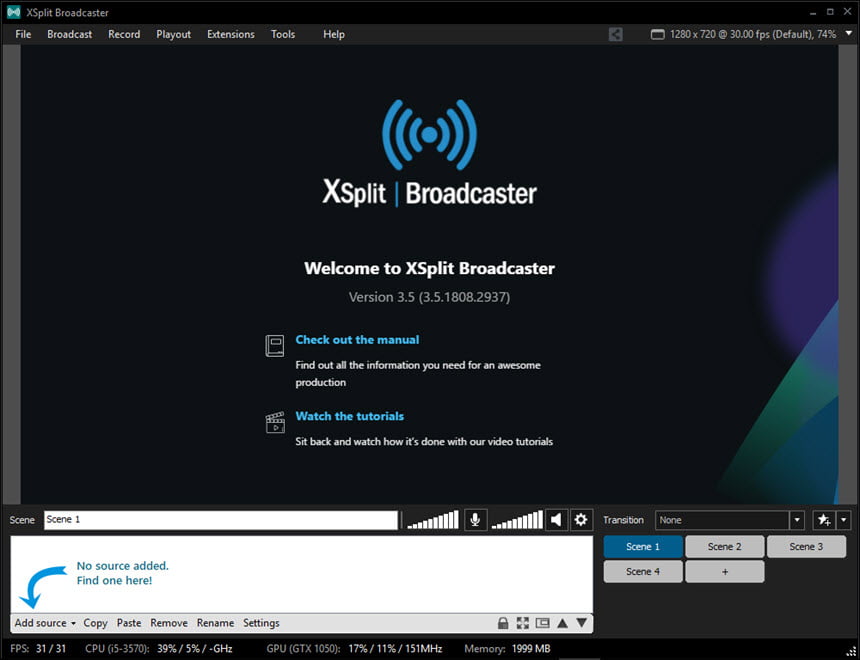Click the clapperboard icon beside Watch the tutorials

(275, 422)
